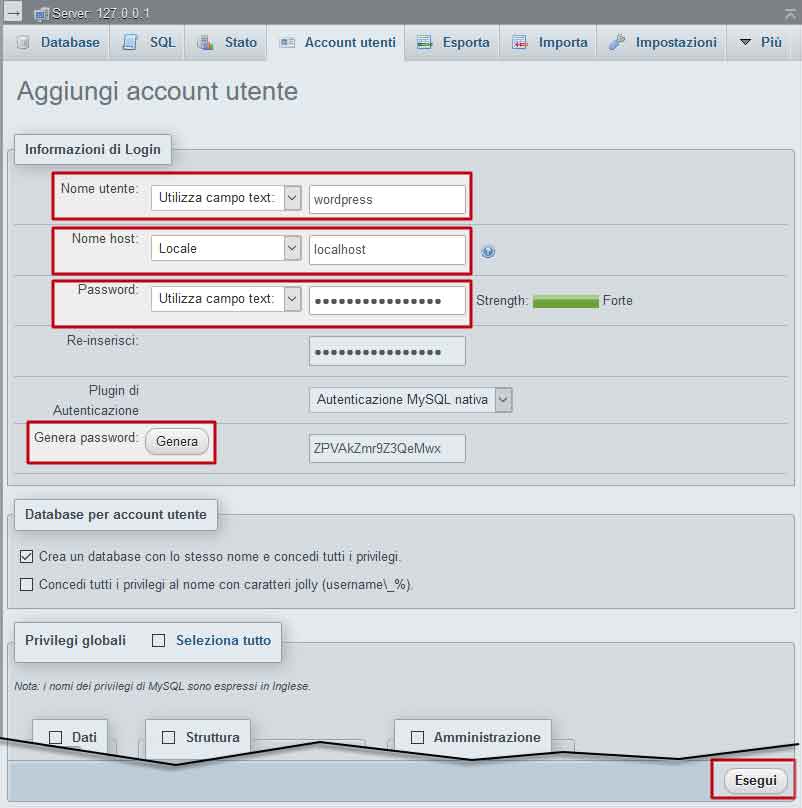Go to the Esporta tab

click(x=453, y=42)
